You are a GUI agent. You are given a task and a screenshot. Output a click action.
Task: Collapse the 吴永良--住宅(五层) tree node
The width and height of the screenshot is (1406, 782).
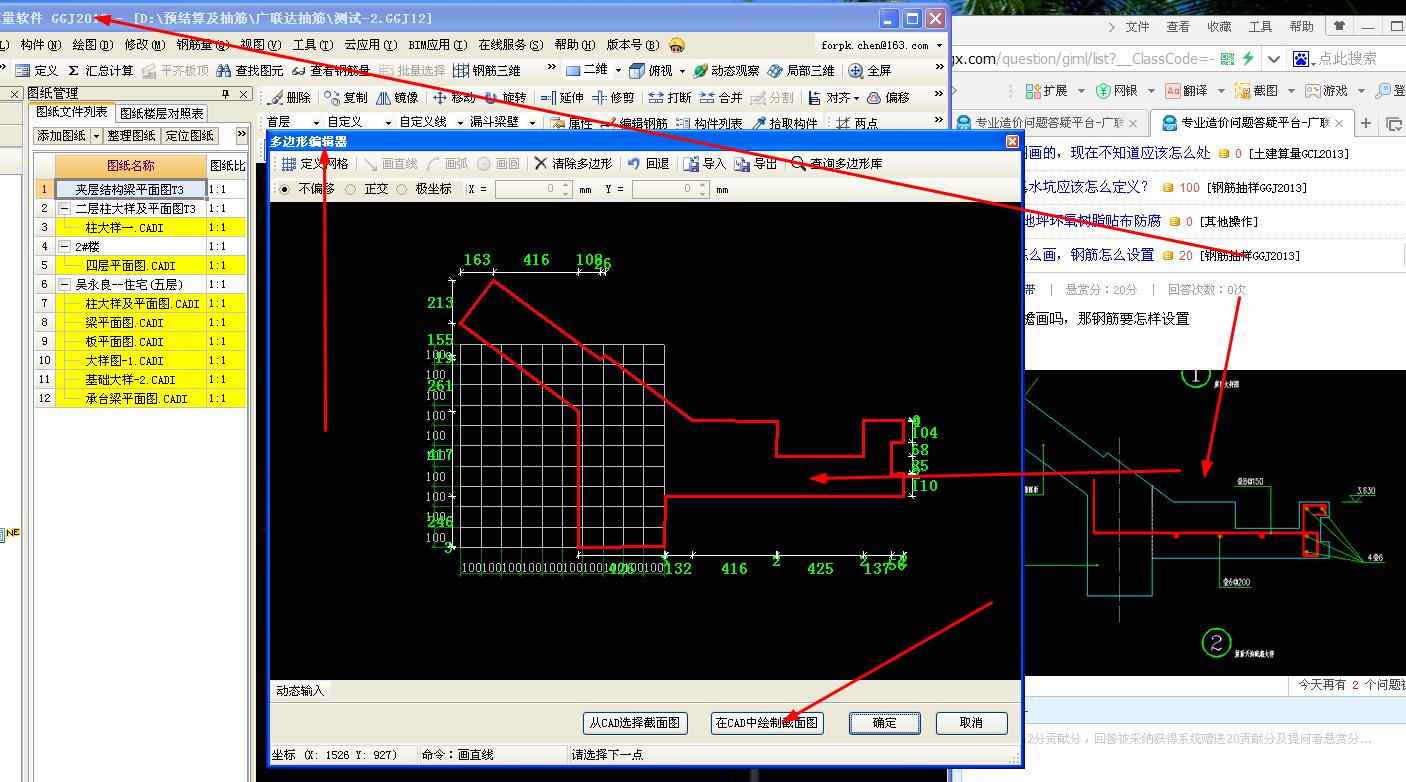pyautogui.click(x=65, y=285)
